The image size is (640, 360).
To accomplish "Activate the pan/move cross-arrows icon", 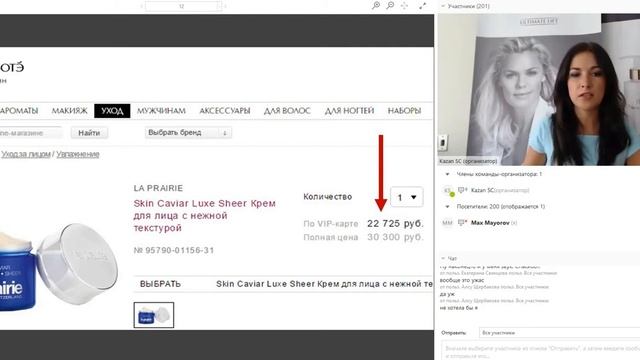I will [x=404, y=6].
